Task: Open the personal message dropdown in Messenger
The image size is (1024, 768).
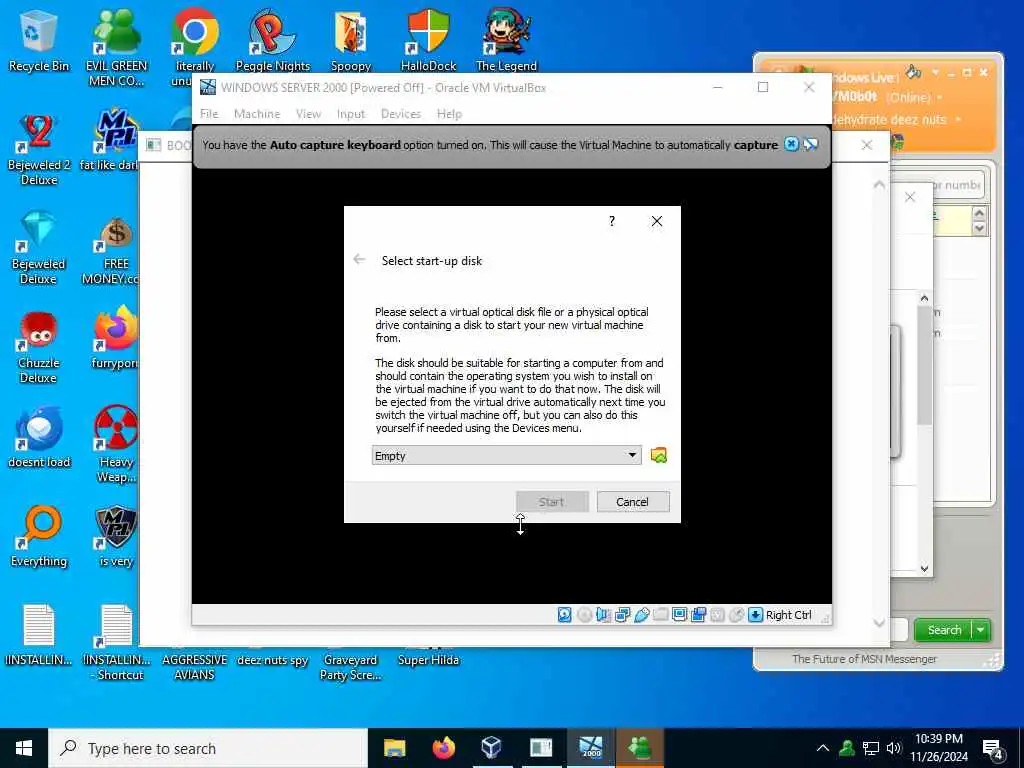Action: 958,120
